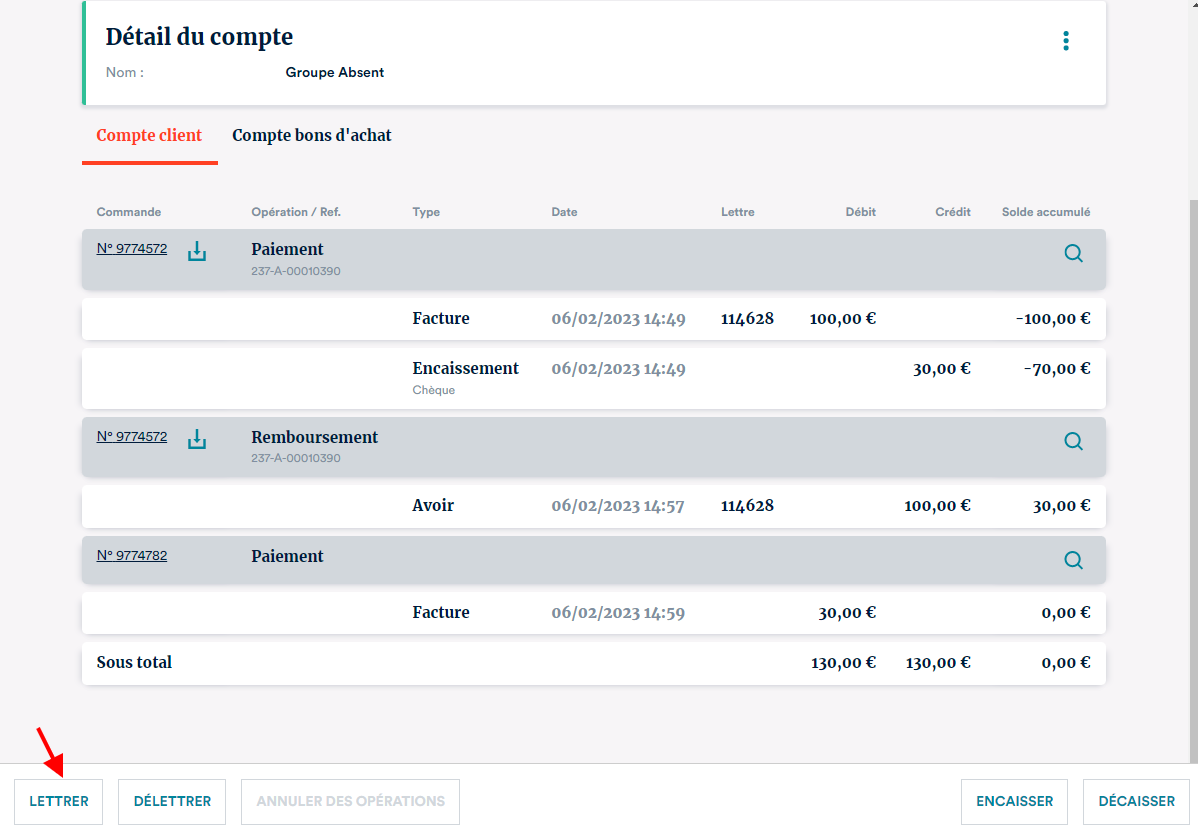This screenshot has width=1198, height=829.
Task: Switch to Compte bons d'achat tab
Action: [x=312, y=136]
